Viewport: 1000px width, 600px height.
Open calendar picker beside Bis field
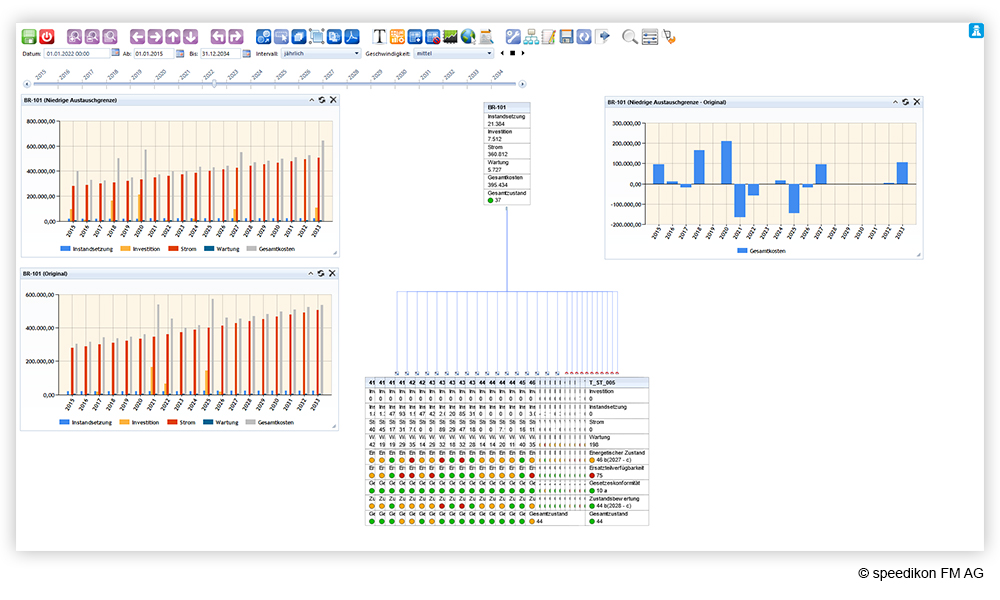(247, 54)
